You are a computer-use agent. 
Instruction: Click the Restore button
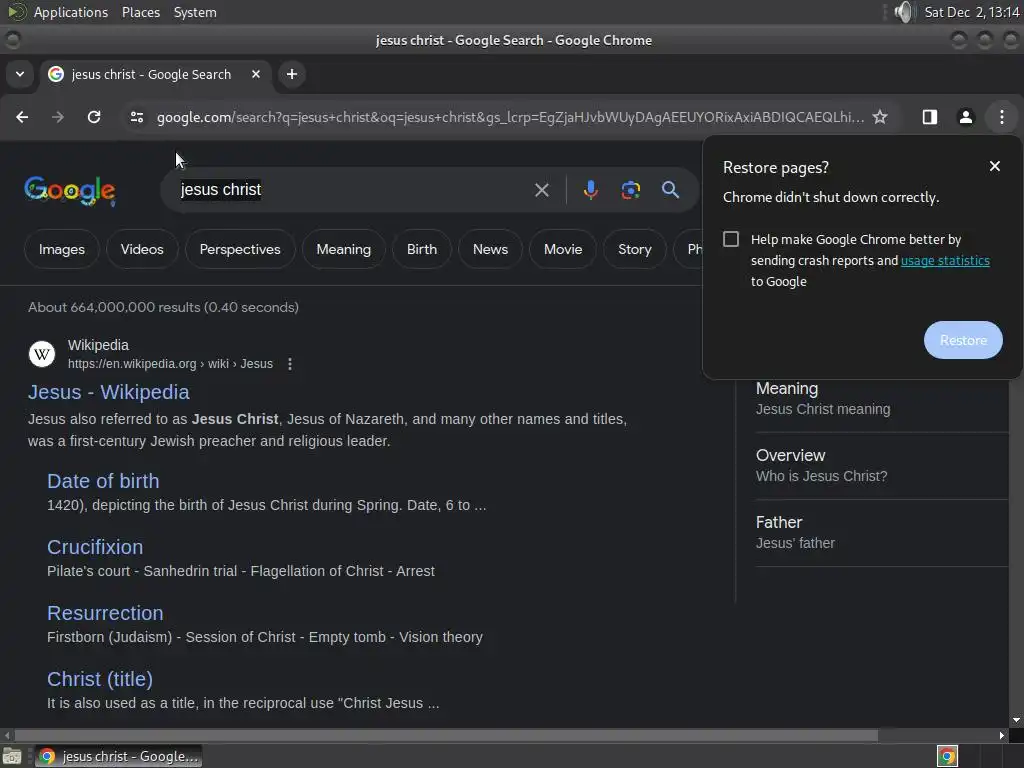[x=963, y=340]
